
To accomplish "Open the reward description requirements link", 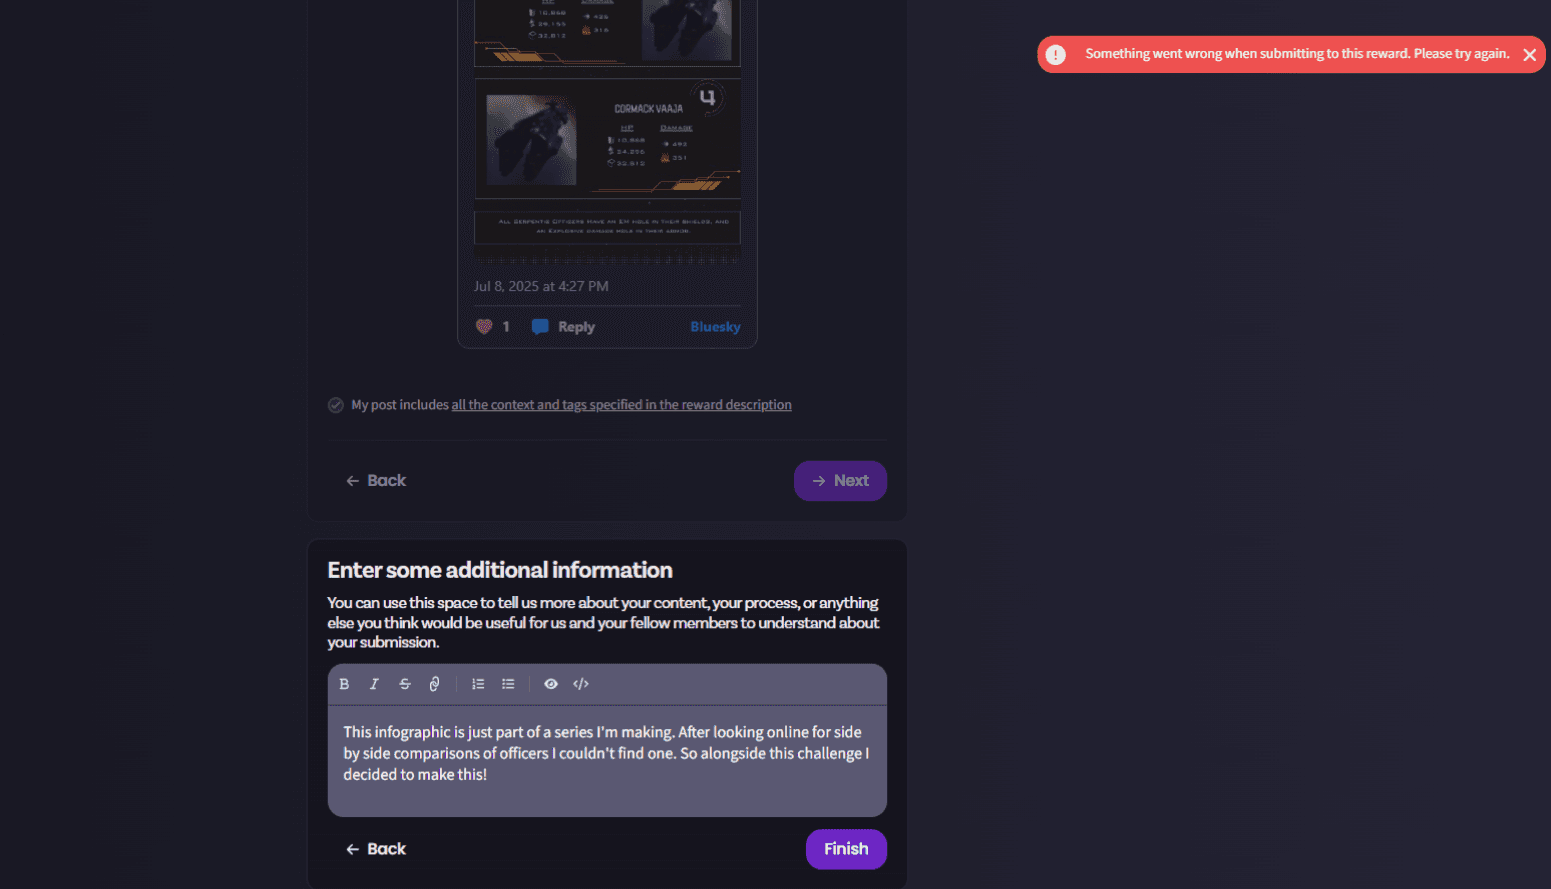I will (x=621, y=405).
